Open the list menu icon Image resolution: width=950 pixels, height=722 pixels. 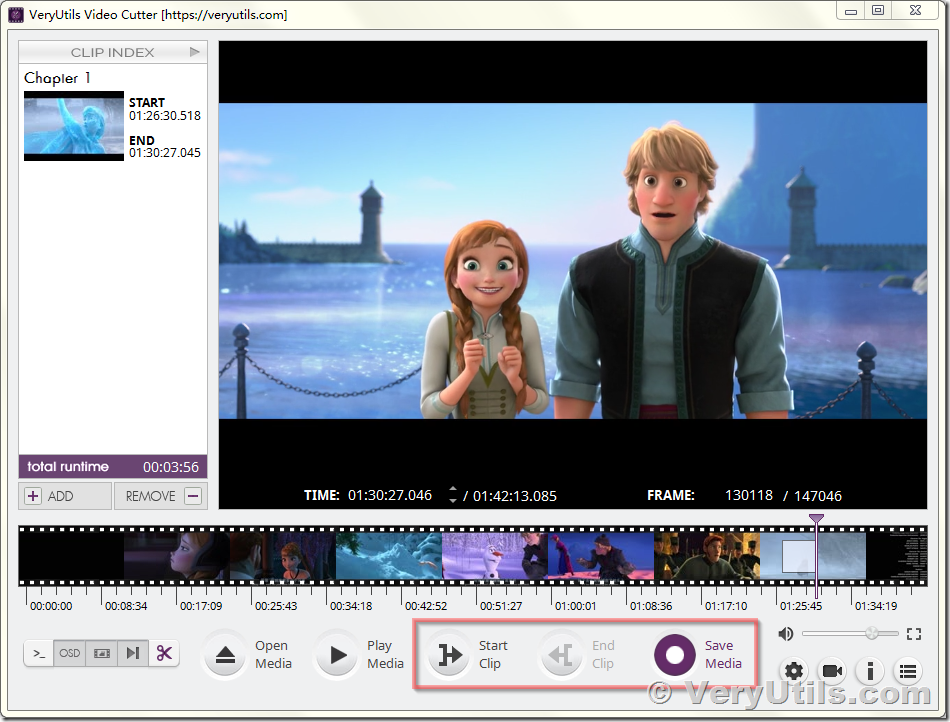(x=908, y=671)
